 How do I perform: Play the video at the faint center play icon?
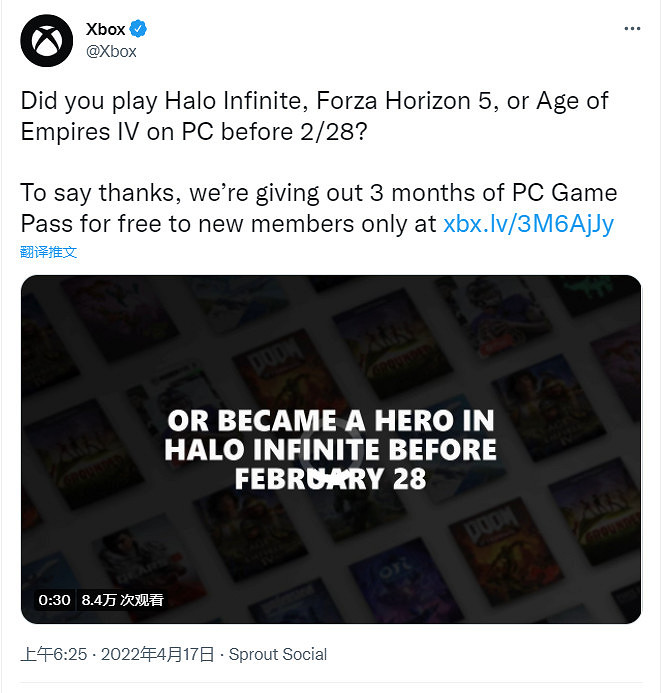[331, 465]
